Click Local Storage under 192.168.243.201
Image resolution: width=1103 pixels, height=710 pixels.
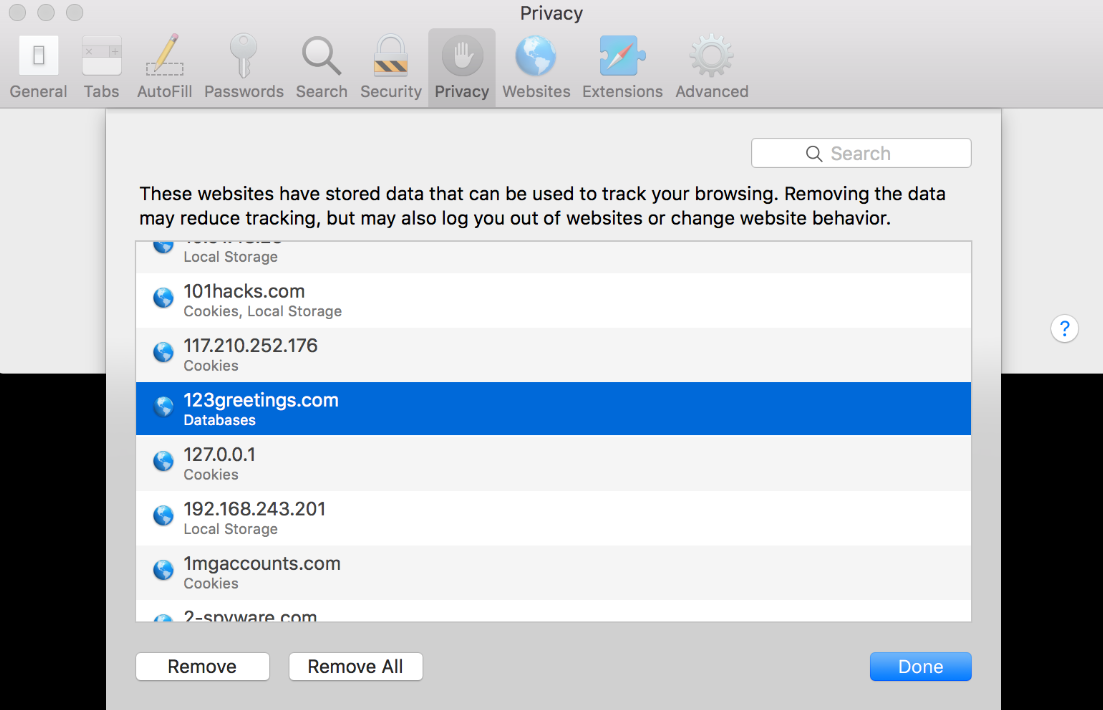(x=231, y=529)
